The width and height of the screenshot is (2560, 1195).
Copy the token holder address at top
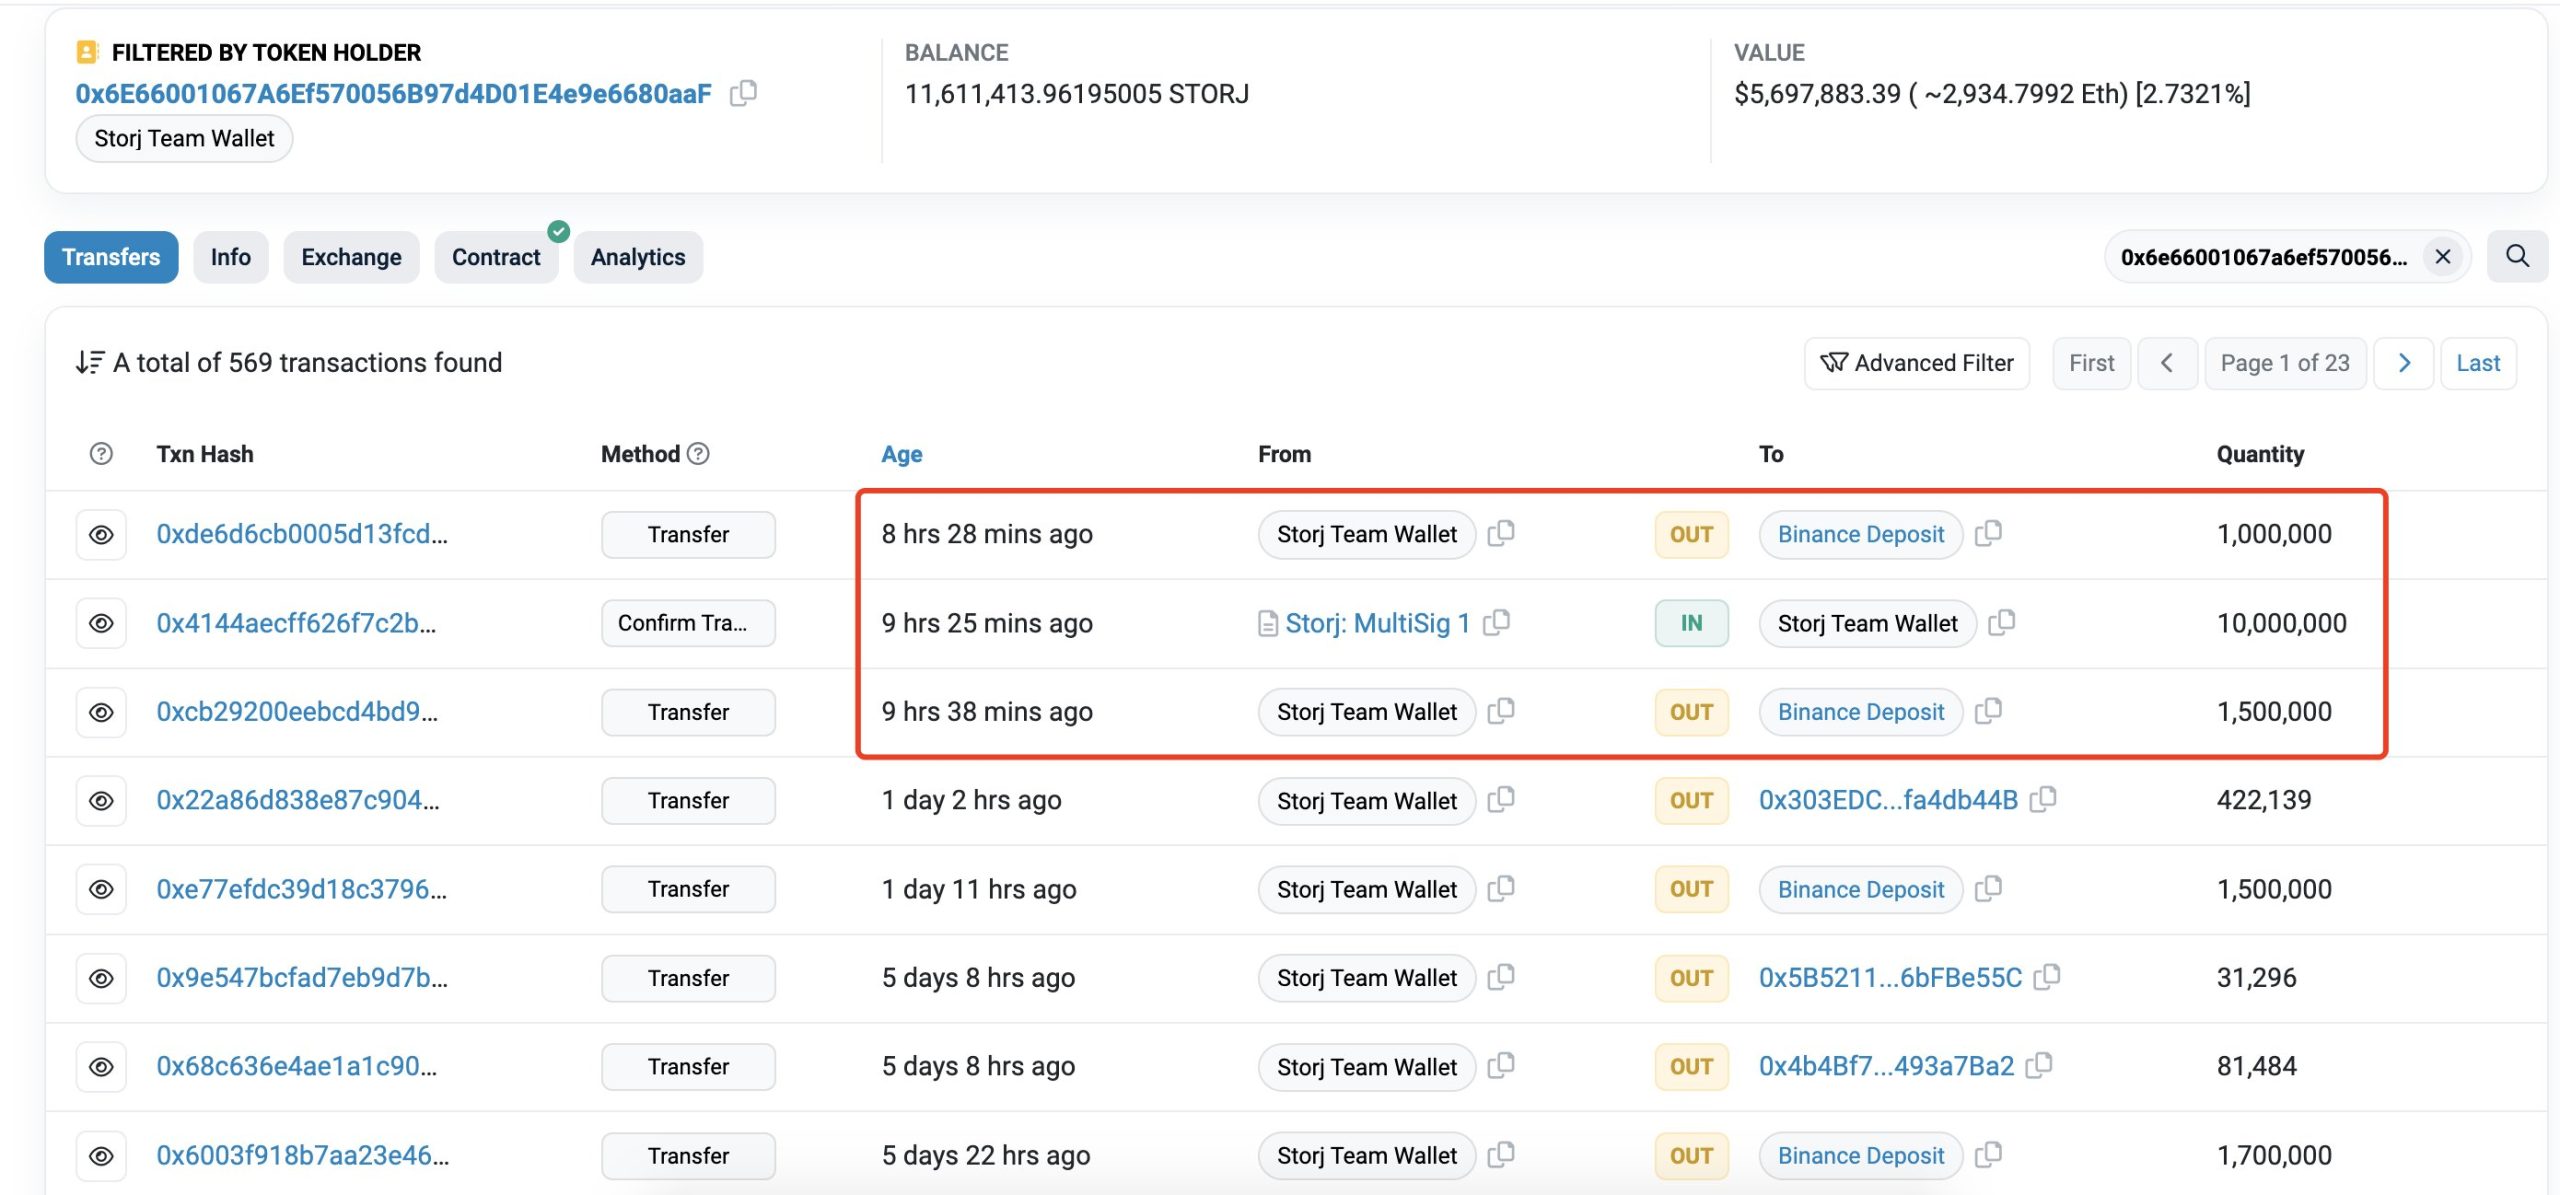tap(743, 93)
